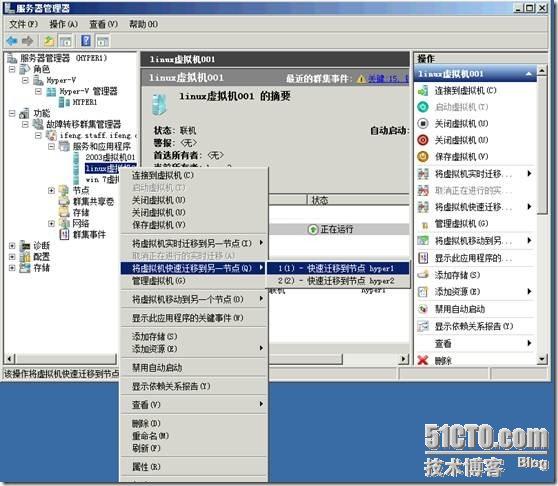Click the 状态 column header
The width and height of the screenshot is (558, 486).
[x=320, y=200]
